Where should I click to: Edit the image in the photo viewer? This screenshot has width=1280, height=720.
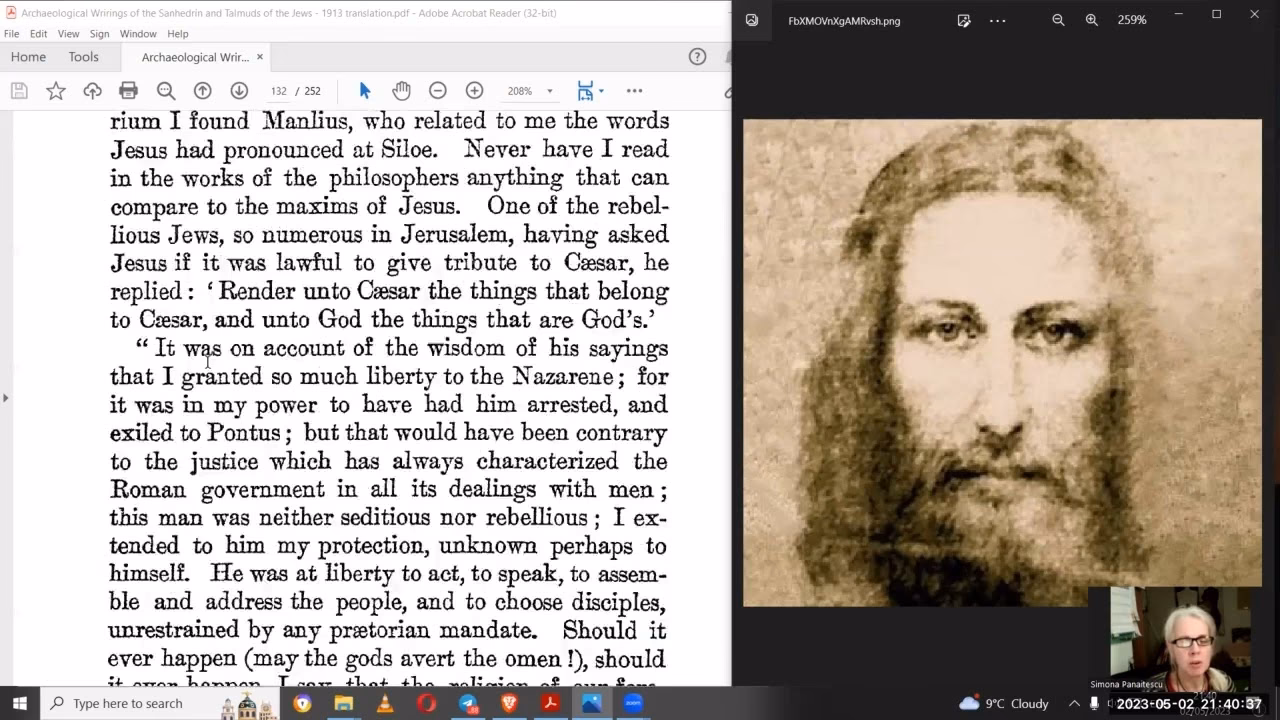963,20
